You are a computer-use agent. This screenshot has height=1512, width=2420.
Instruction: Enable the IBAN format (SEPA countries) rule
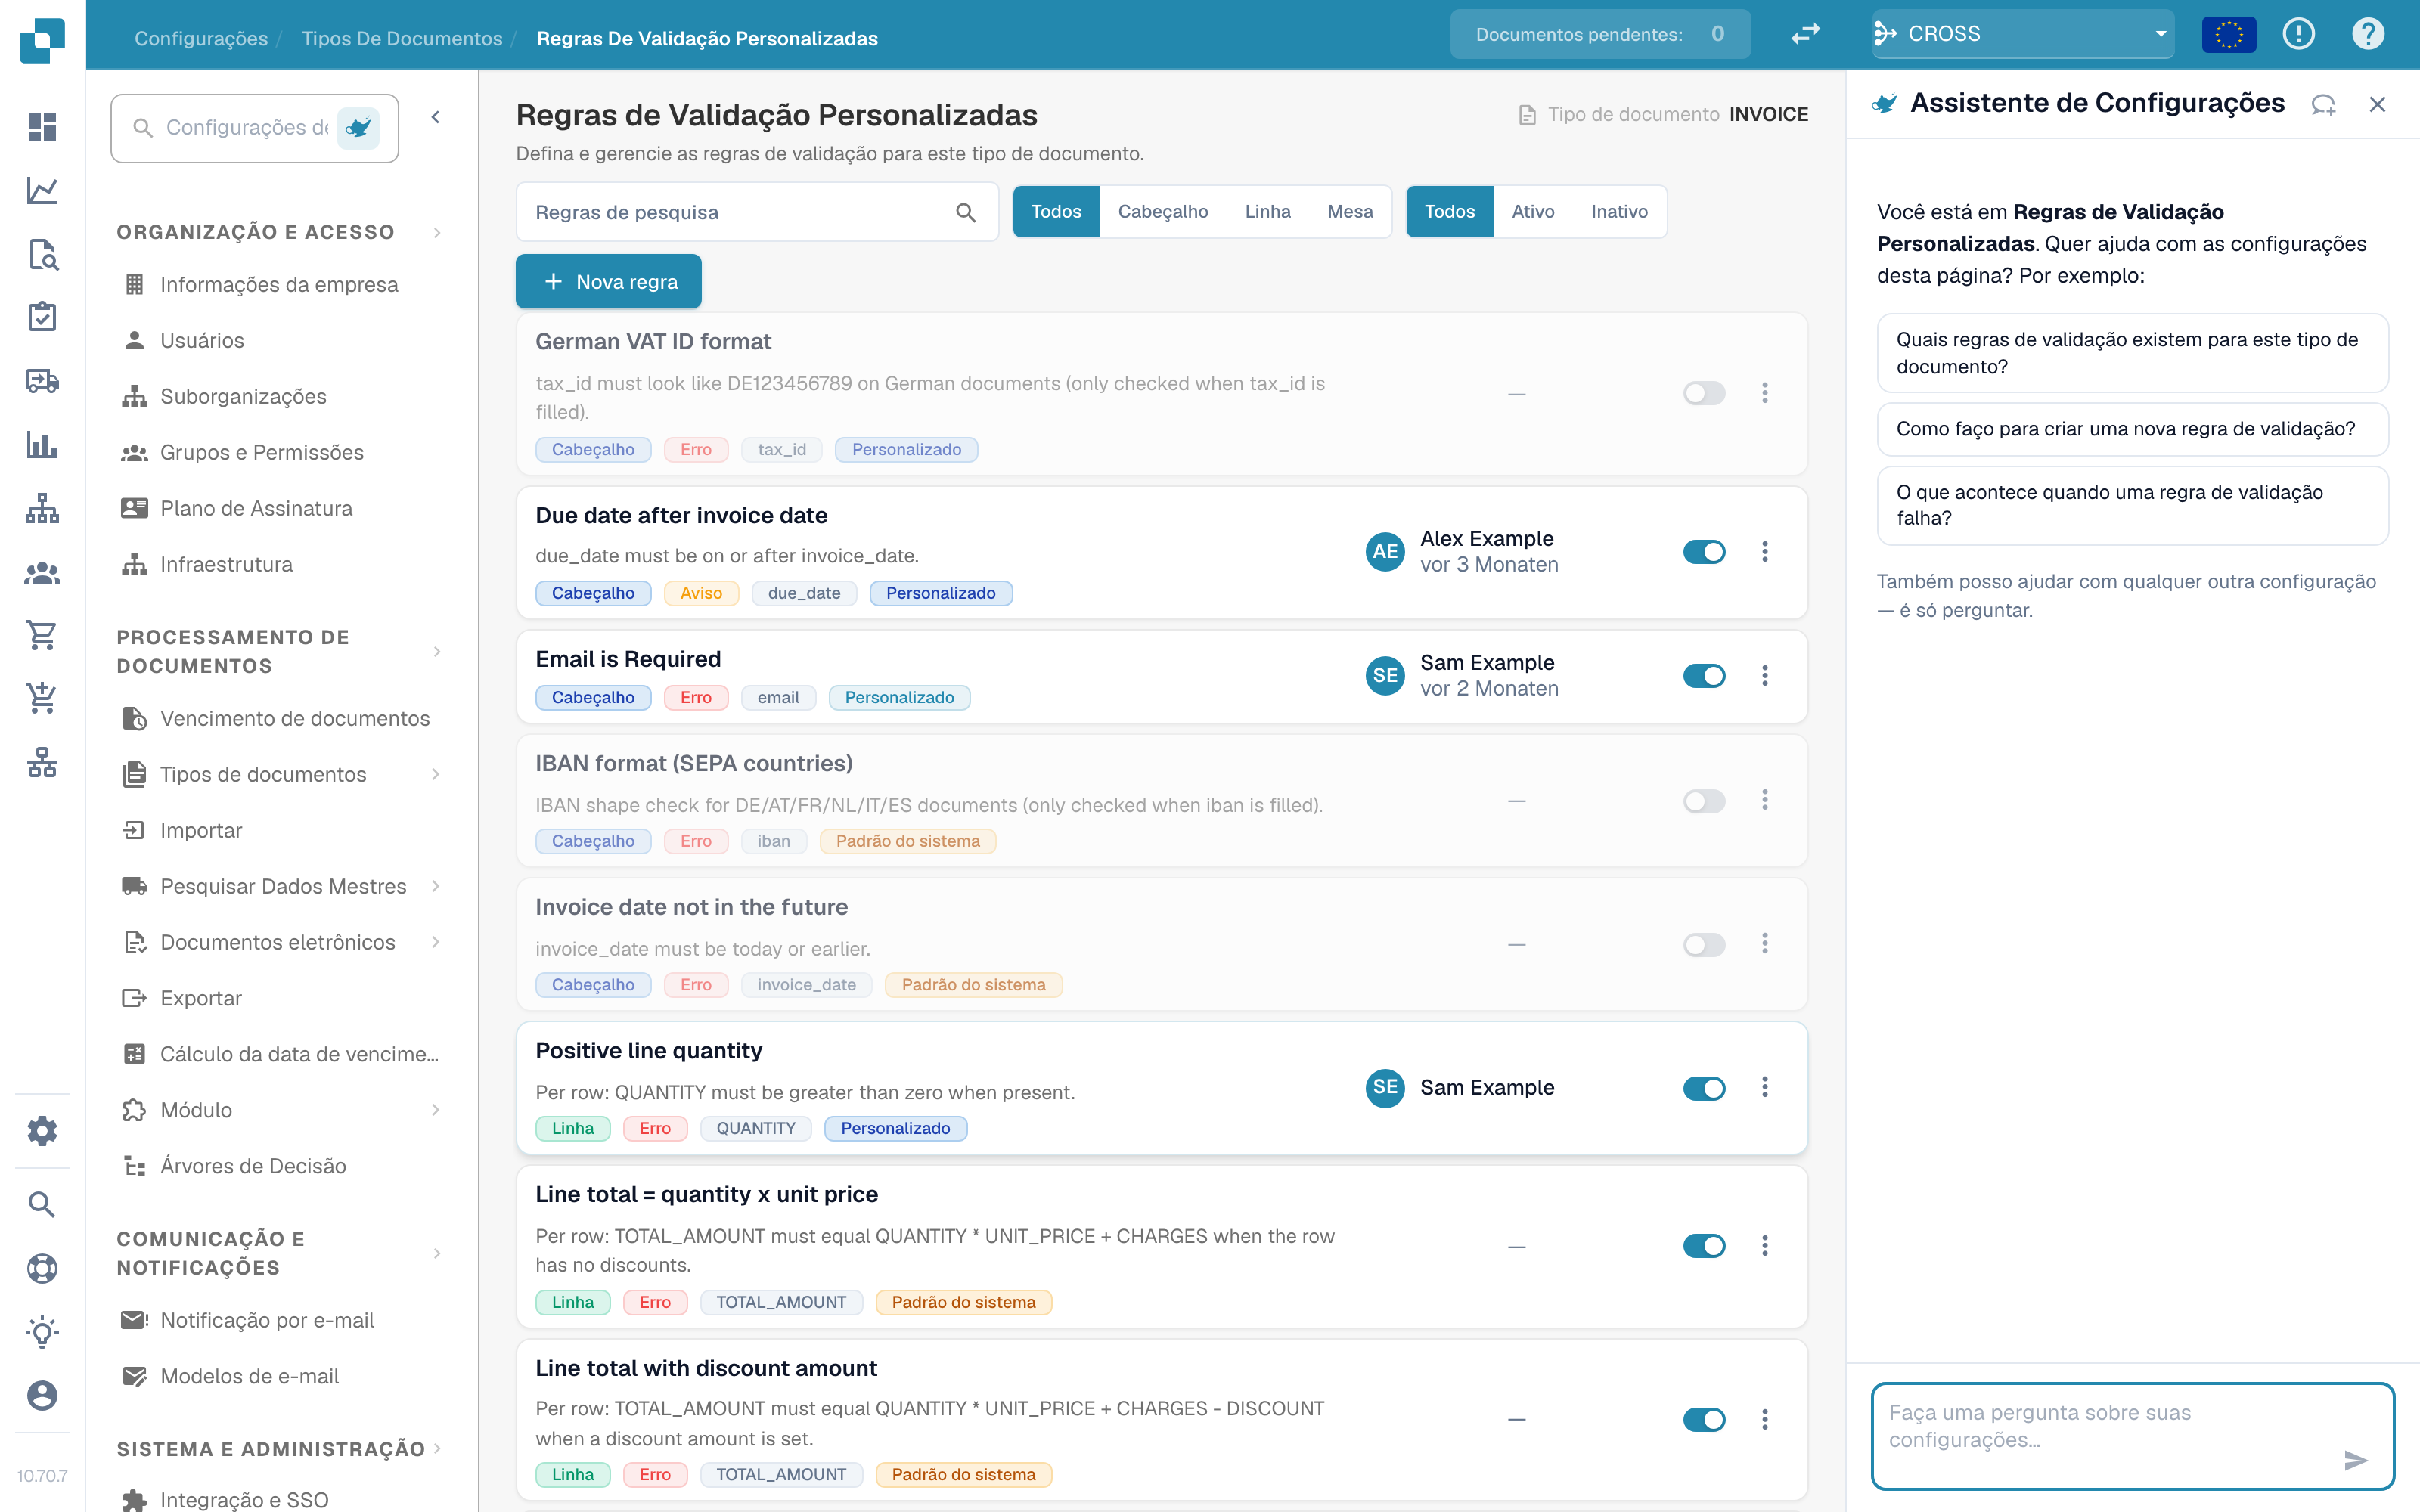pyautogui.click(x=1704, y=801)
